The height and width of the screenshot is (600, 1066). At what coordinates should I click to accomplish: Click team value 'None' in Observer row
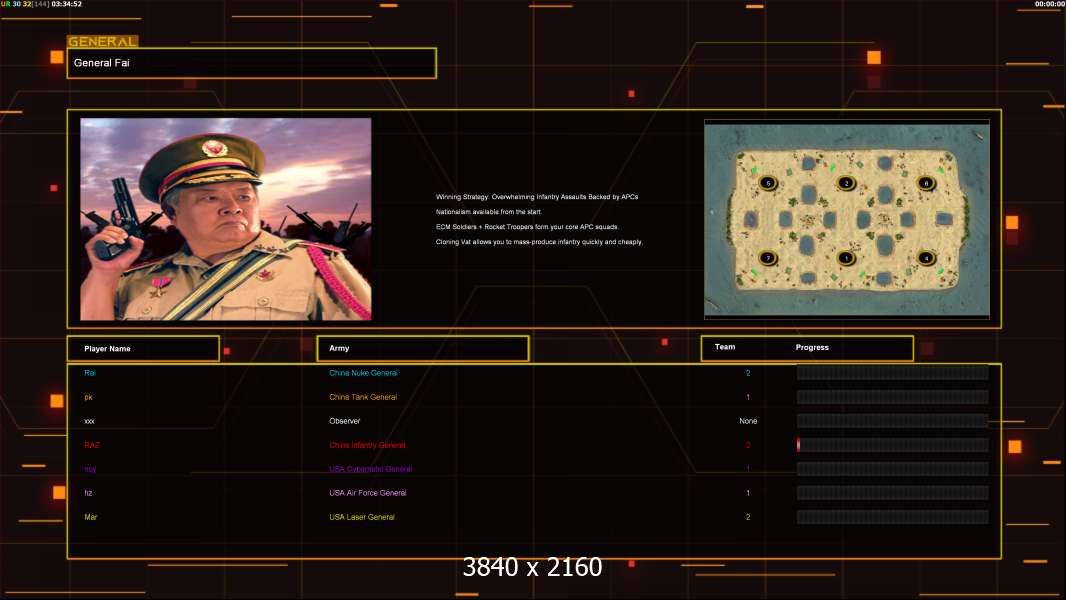[x=748, y=421]
